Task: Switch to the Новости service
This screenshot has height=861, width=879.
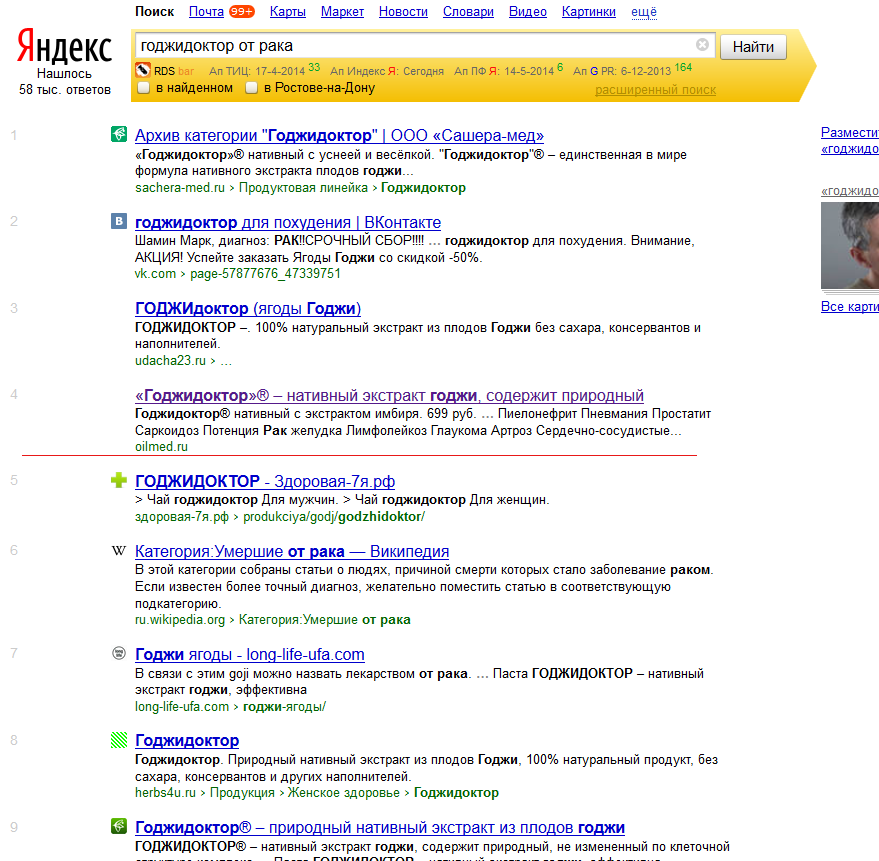Action: (x=403, y=12)
